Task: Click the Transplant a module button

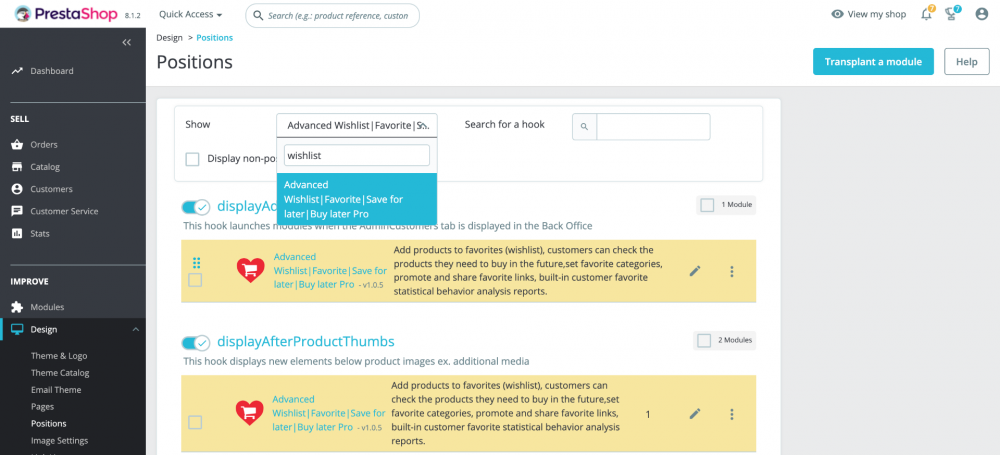Action: point(873,62)
